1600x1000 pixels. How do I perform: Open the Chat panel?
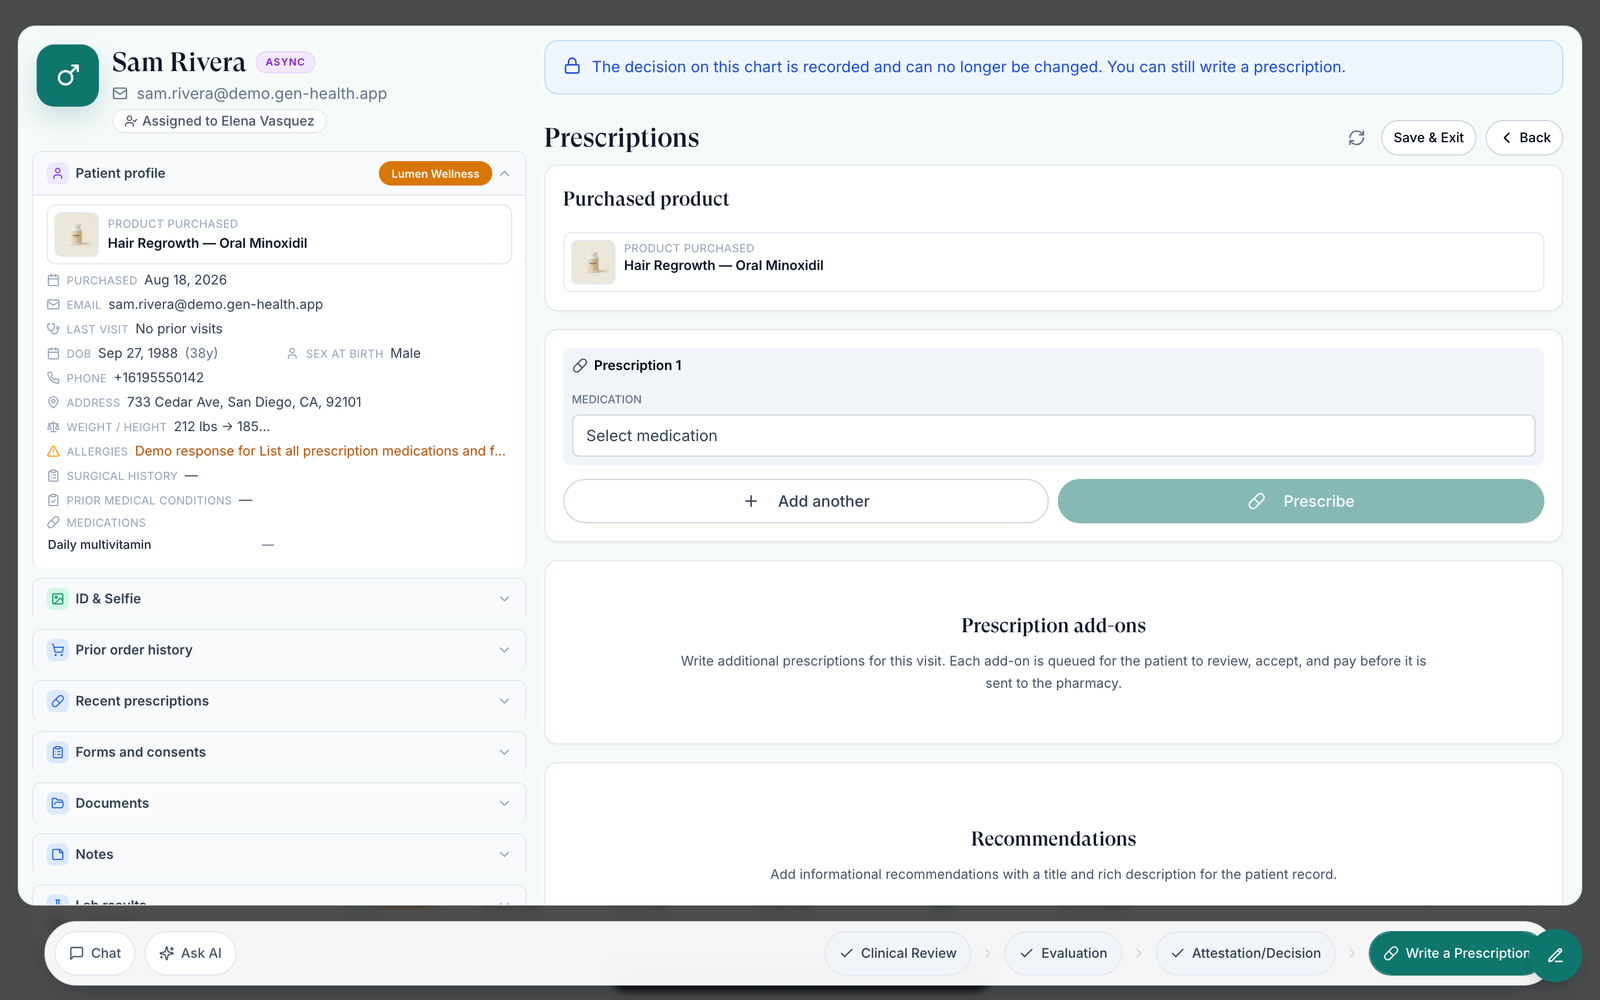pyautogui.click(x=95, y=953)
